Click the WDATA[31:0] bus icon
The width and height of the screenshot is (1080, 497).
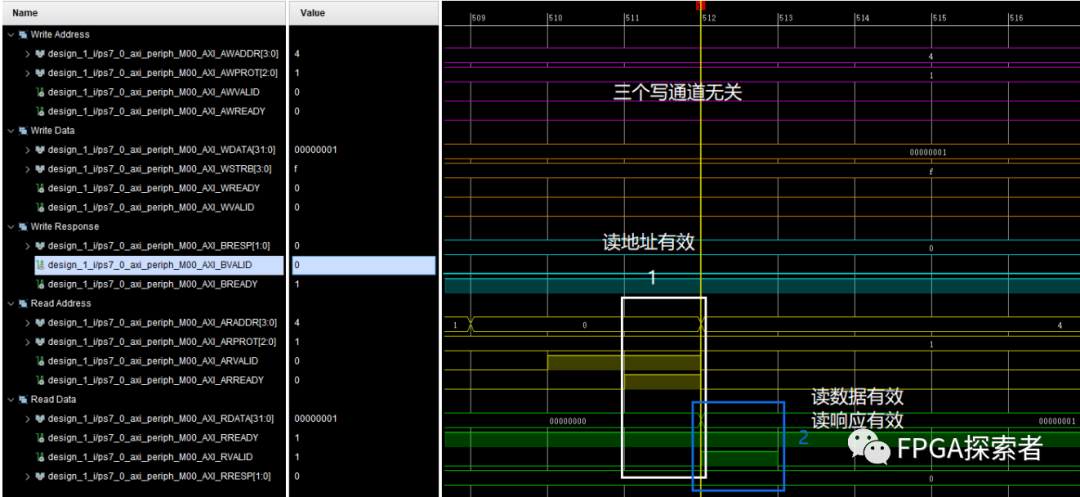(x=41, y=150)
